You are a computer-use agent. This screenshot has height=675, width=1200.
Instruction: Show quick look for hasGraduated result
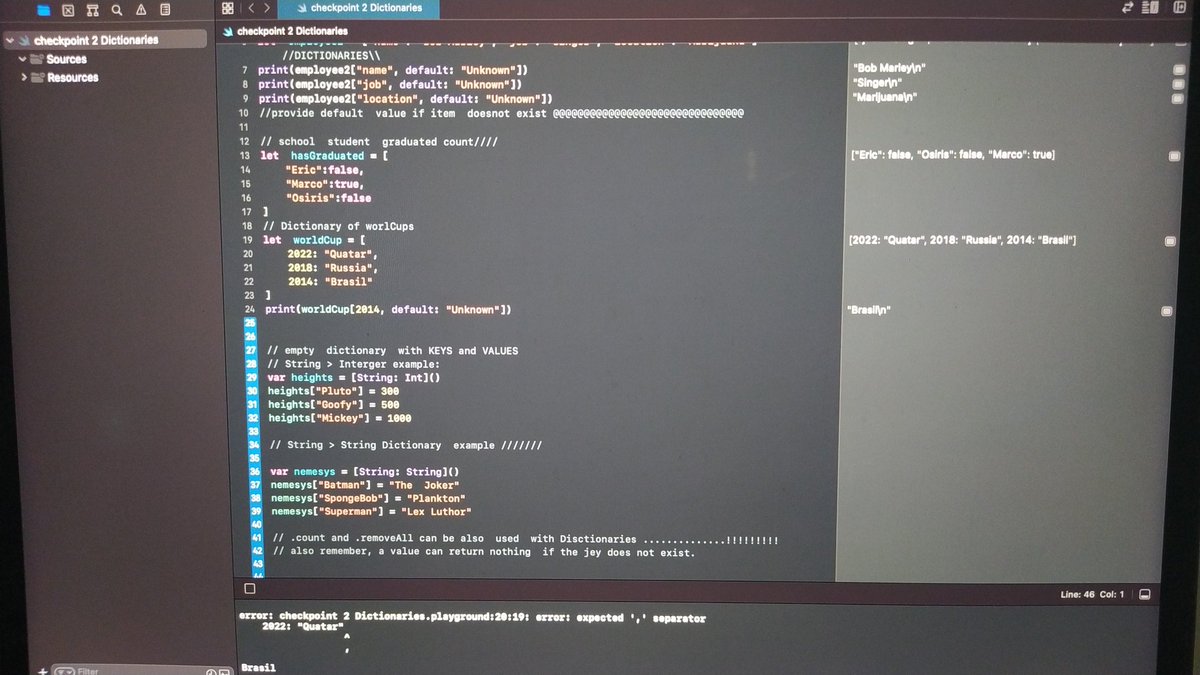tap(1174, 157)
